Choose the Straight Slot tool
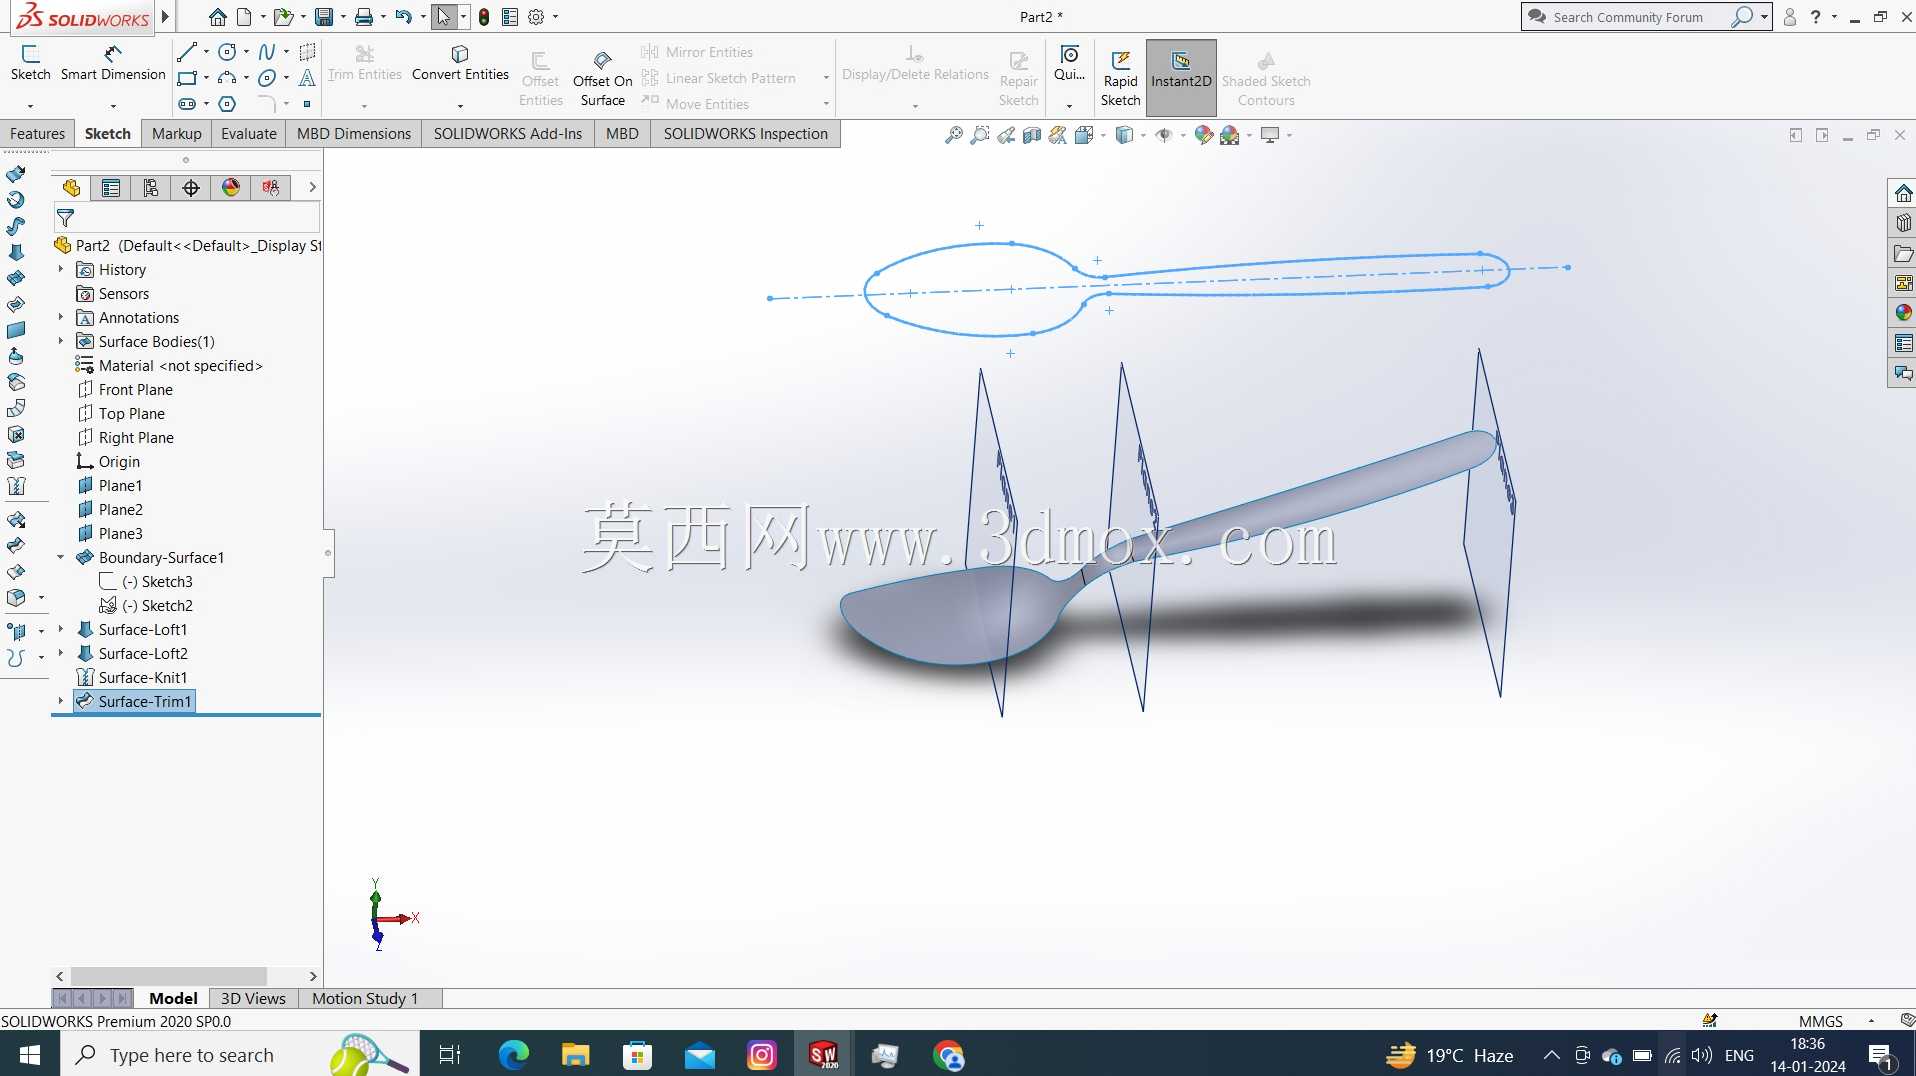 pos(187,104)
